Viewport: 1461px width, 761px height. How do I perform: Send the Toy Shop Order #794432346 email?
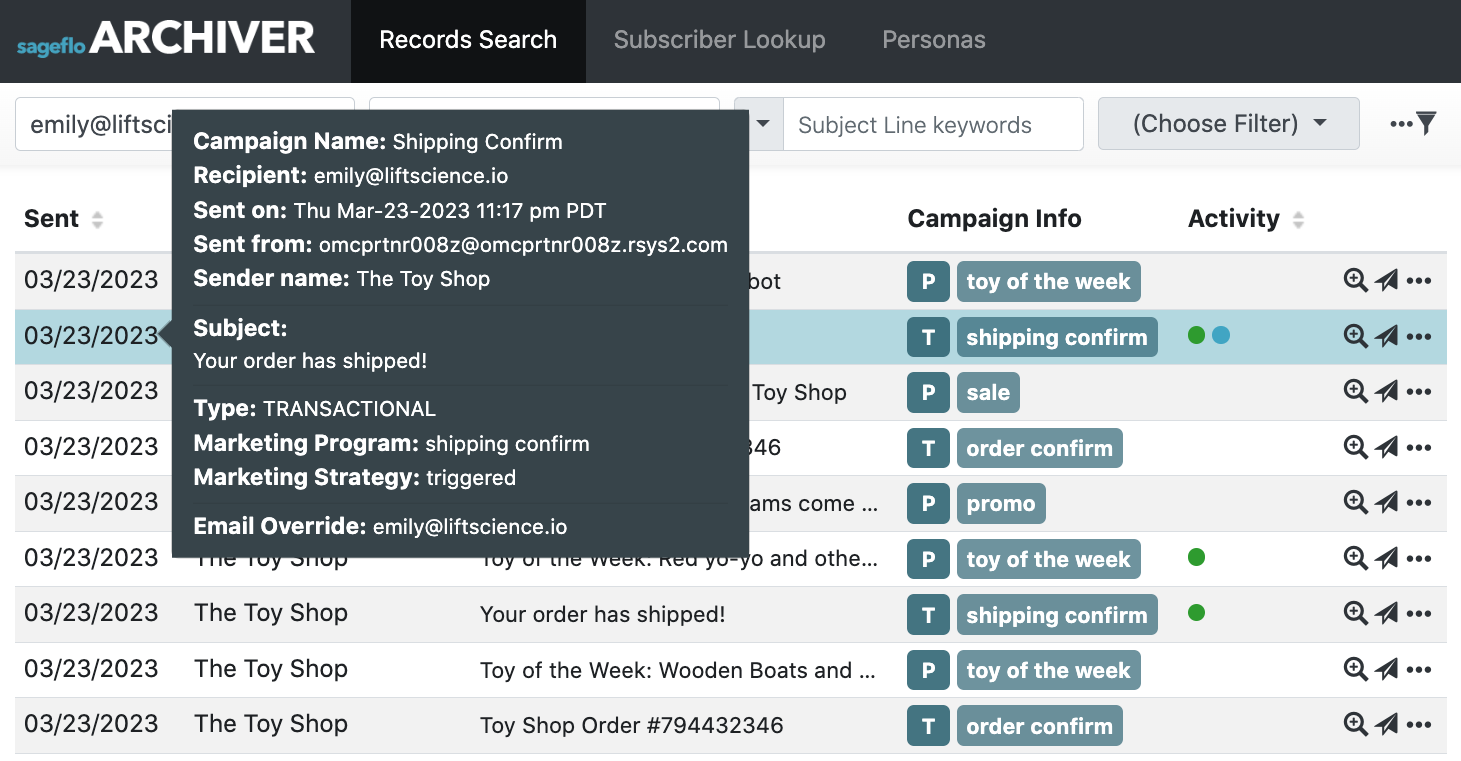[1386, 725]
